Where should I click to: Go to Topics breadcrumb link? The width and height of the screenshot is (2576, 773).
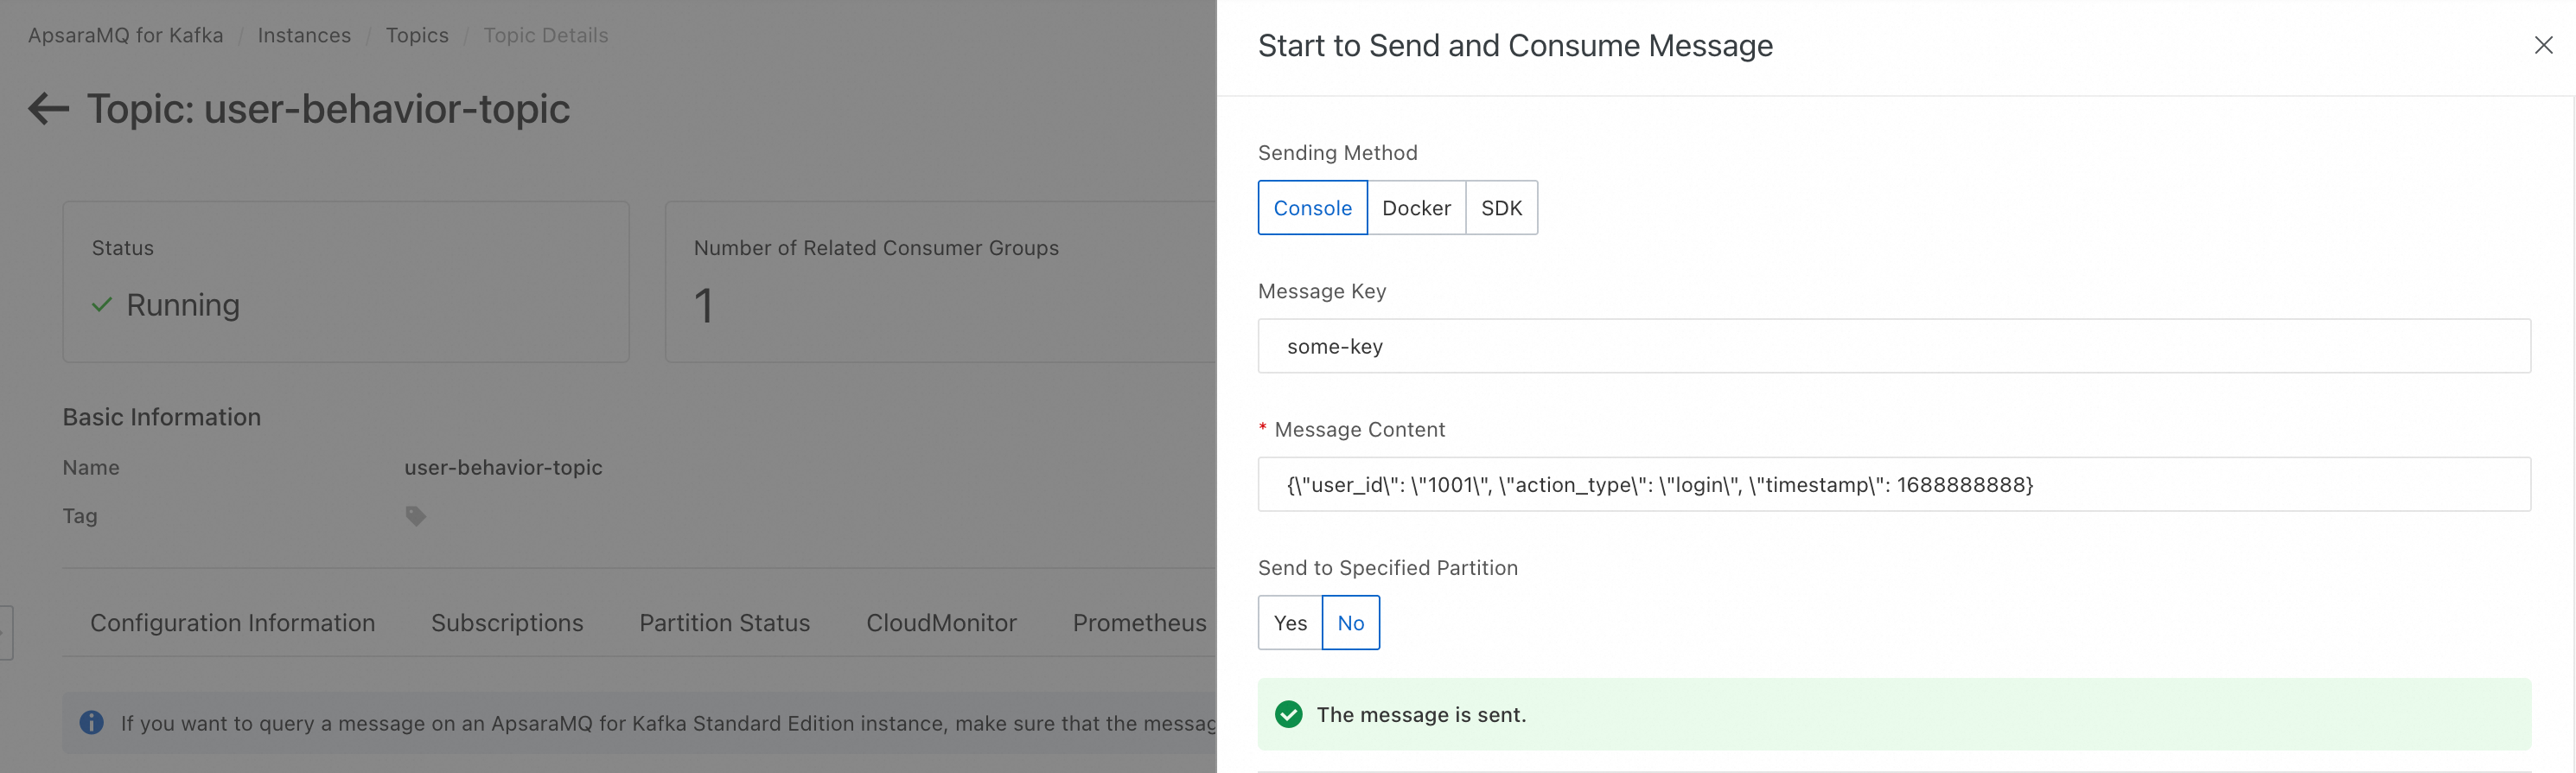pyautogui.click(x=417, y=35)
